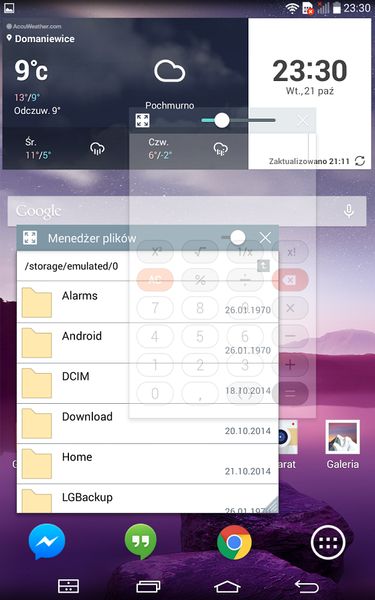Close the calculator floating window
Image resolution: width=375 pixels, height=600 pixels.
click(x=303, y=121)
